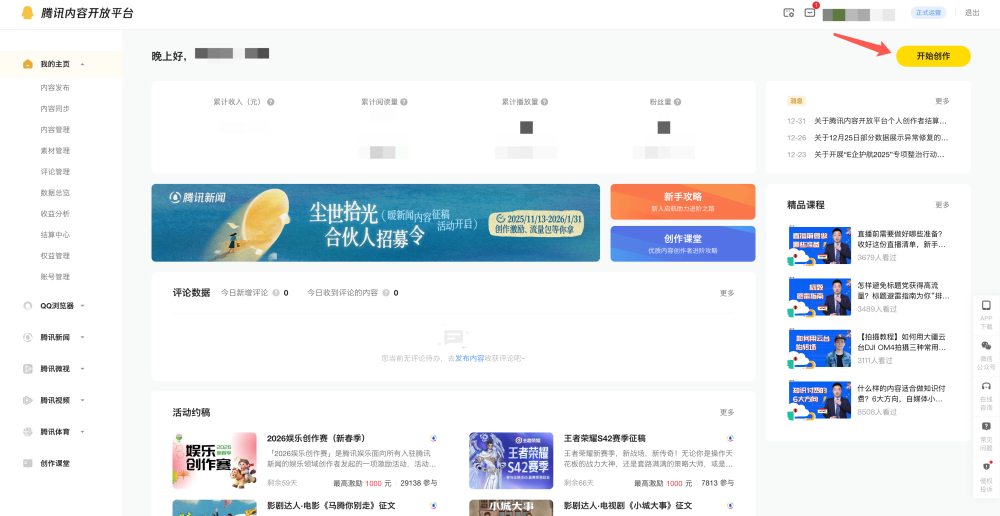Viewport: 1000px width, 516px height.
Task: Click 更多 in the 消息 panel
Action: coord(942,101)
